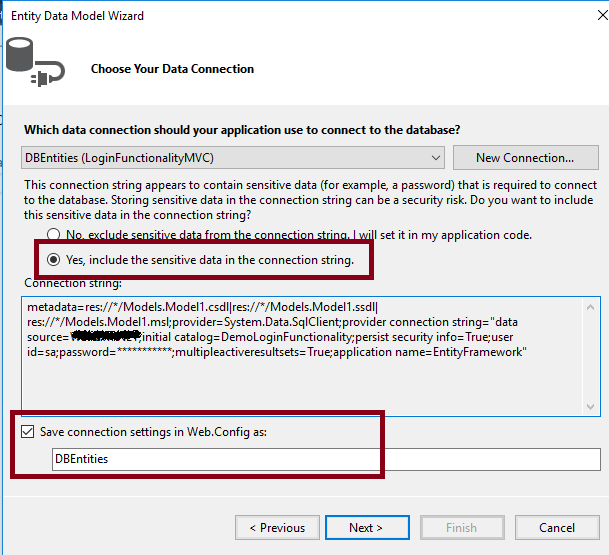Click the 'Choose Your Data Connection' heading
The image size is (609, 555).
172,69
